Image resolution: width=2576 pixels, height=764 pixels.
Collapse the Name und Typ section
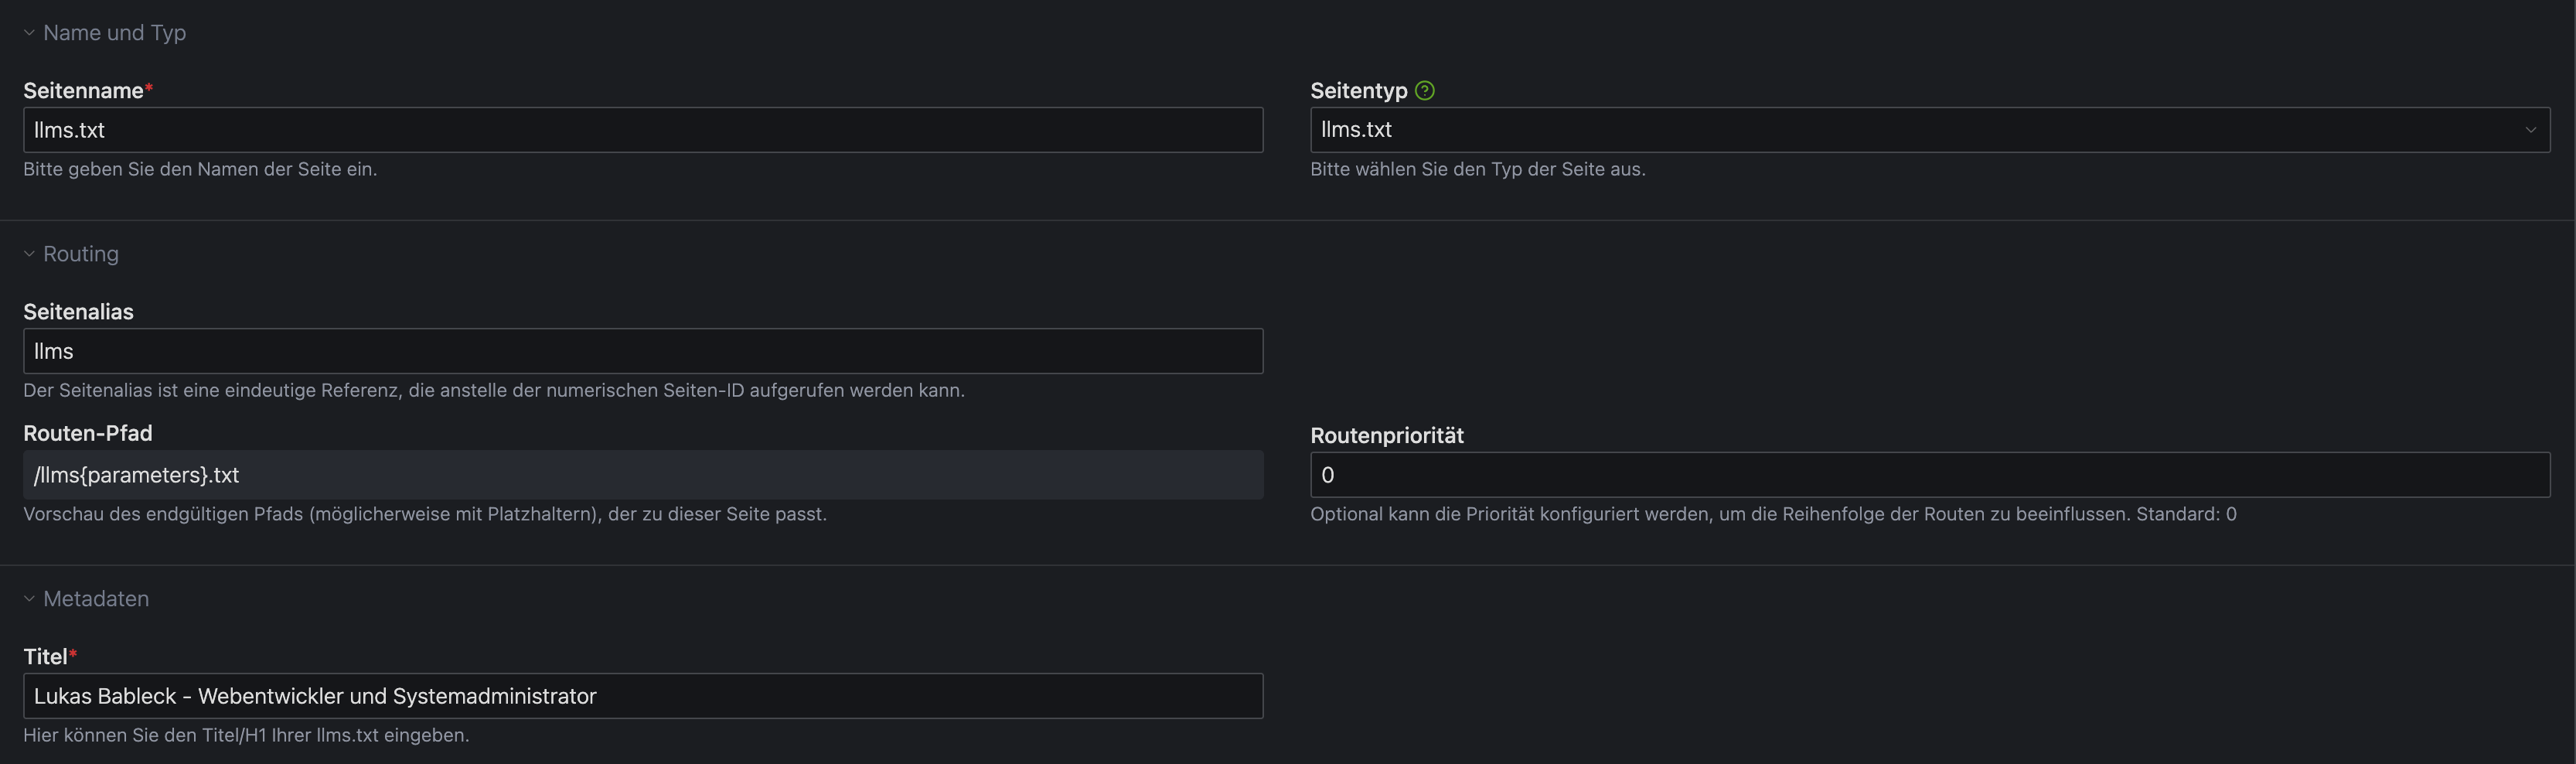click(29, 33)
